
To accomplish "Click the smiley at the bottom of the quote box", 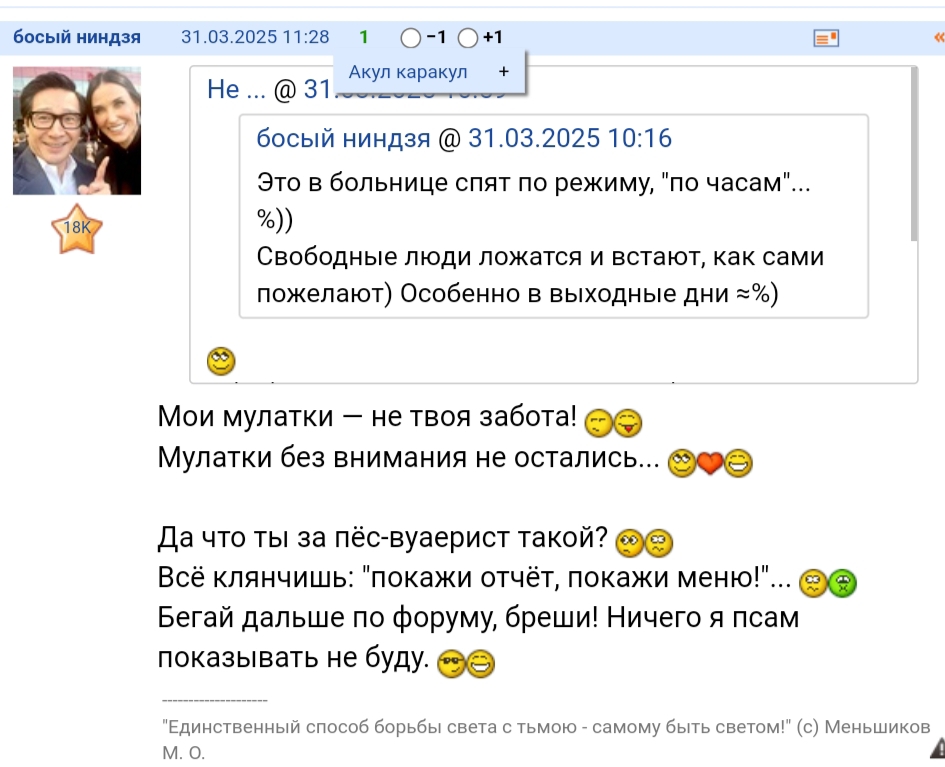I will [221, 362].
